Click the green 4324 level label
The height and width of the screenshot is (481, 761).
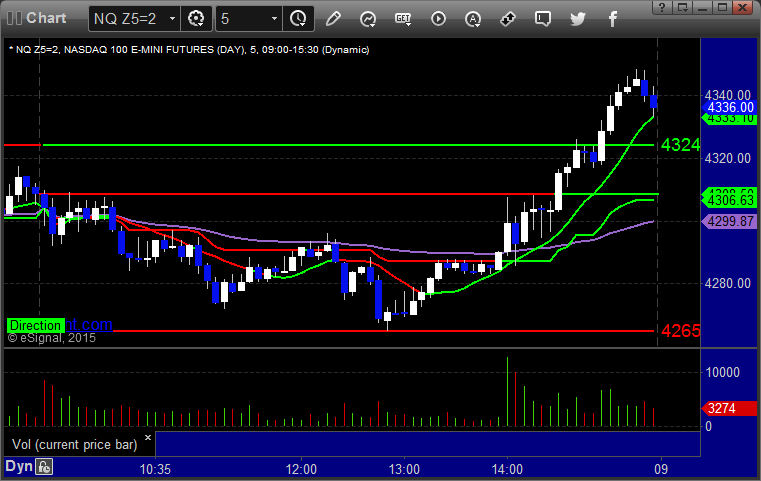click(x=680, y=145)
